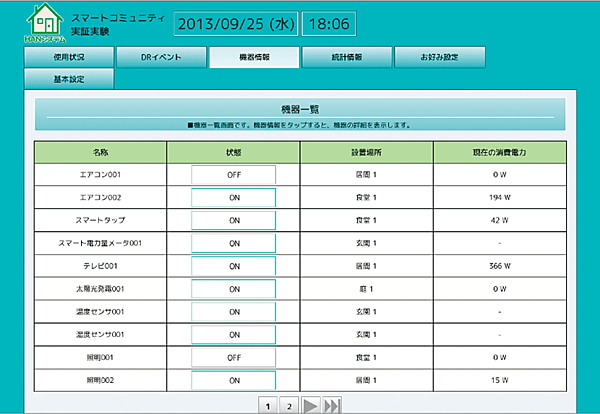The height and width of the screenshot is (414, 600).
Task: Click the 現在の消費電力 column header
Action: point(500,152)
